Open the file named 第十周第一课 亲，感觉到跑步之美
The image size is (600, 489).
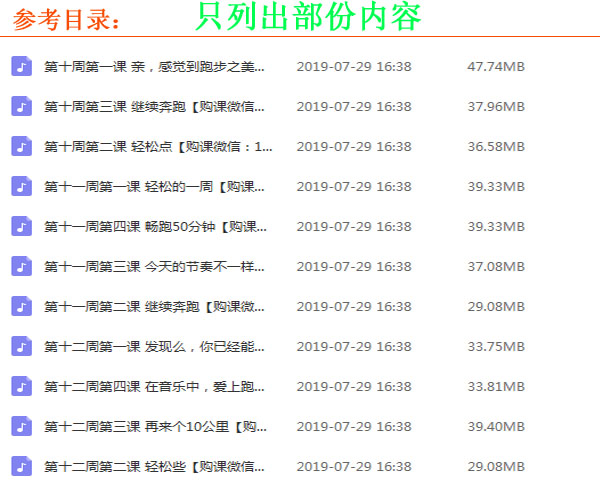(x=155, y=67)
